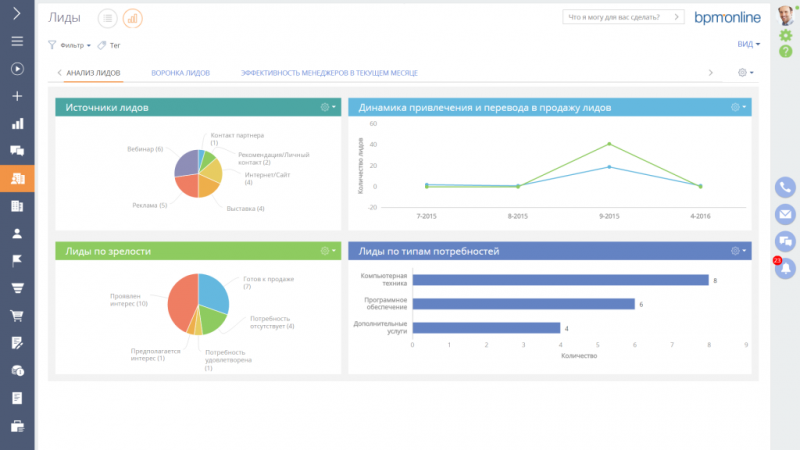Open ЭФФЕКТИВНОСТЬ МЕНЕДЖЕРОВ В ТЕКУЩЕМ МЕСЯЦЕ tab
This screenshot has height=450, width=800.
(329, 73)
